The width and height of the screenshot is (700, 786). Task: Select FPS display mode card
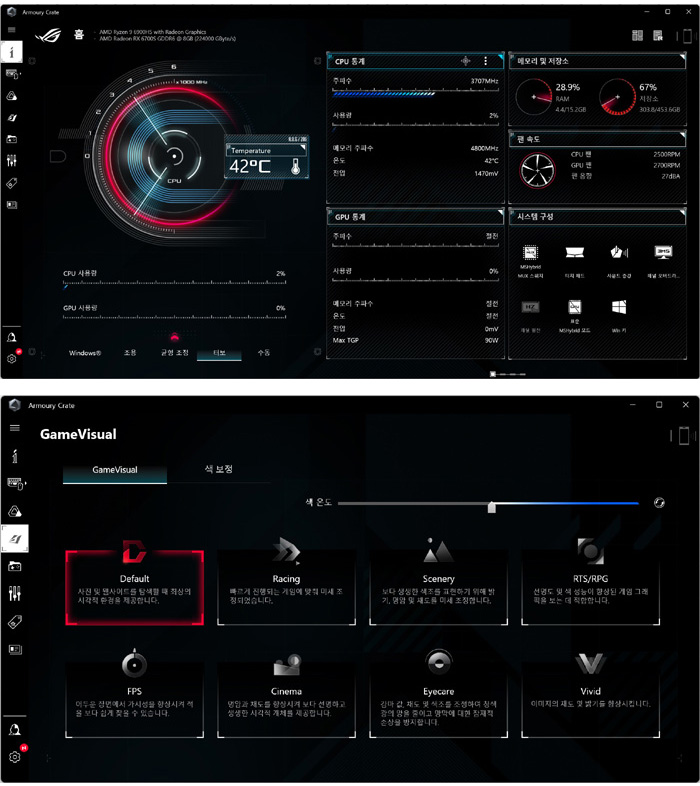pyautogui.click(x=134, y=700)
